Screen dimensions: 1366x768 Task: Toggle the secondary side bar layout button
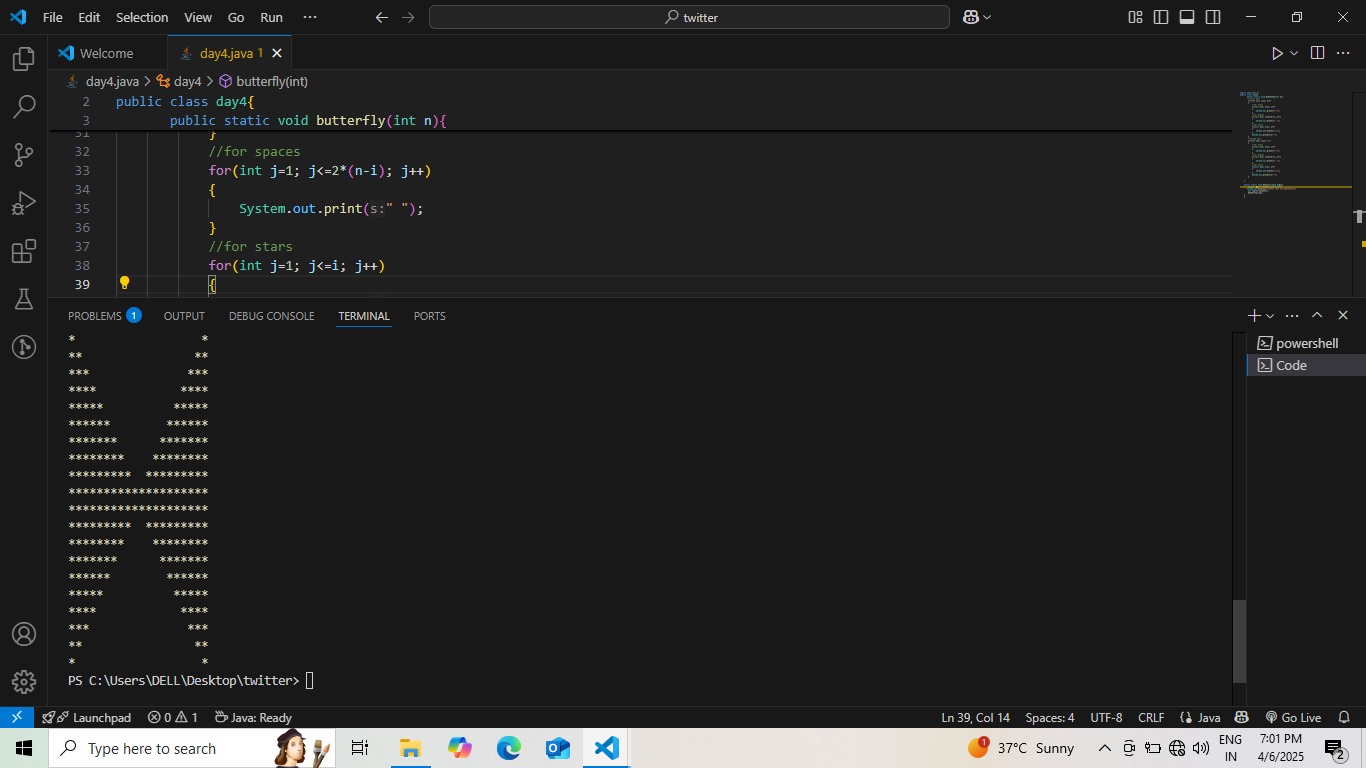(1213, 17)
